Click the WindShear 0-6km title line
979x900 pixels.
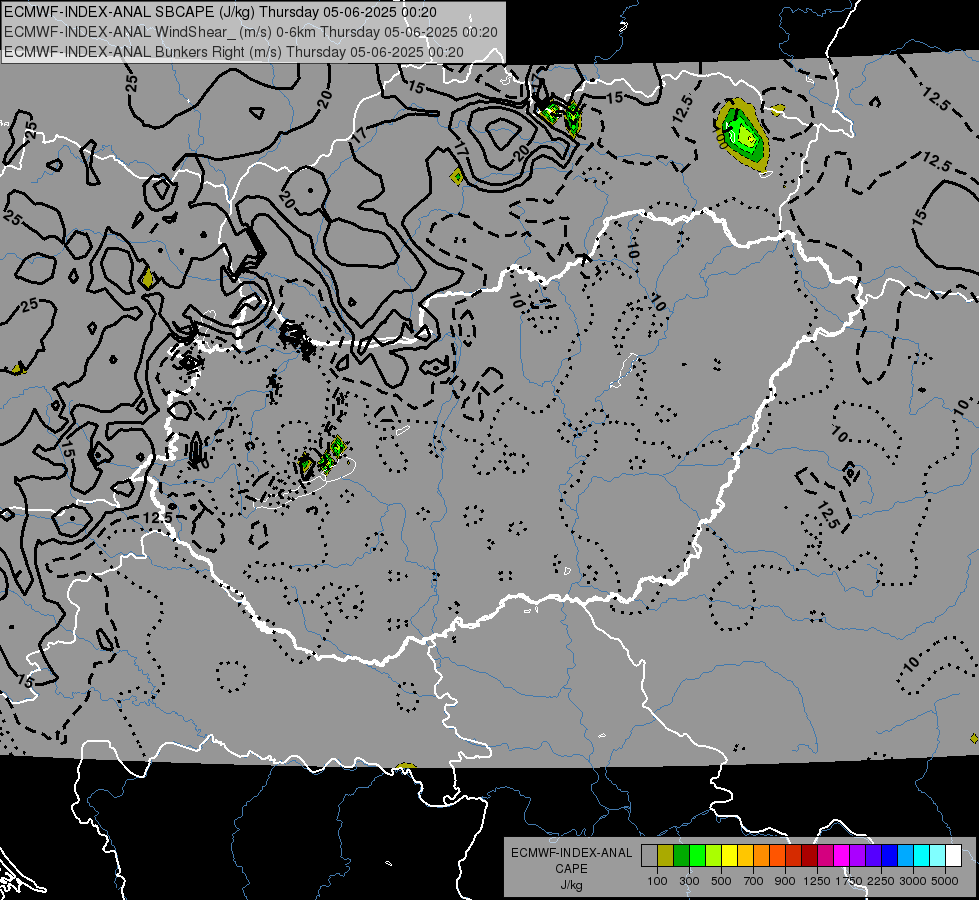tap(250, 32)
